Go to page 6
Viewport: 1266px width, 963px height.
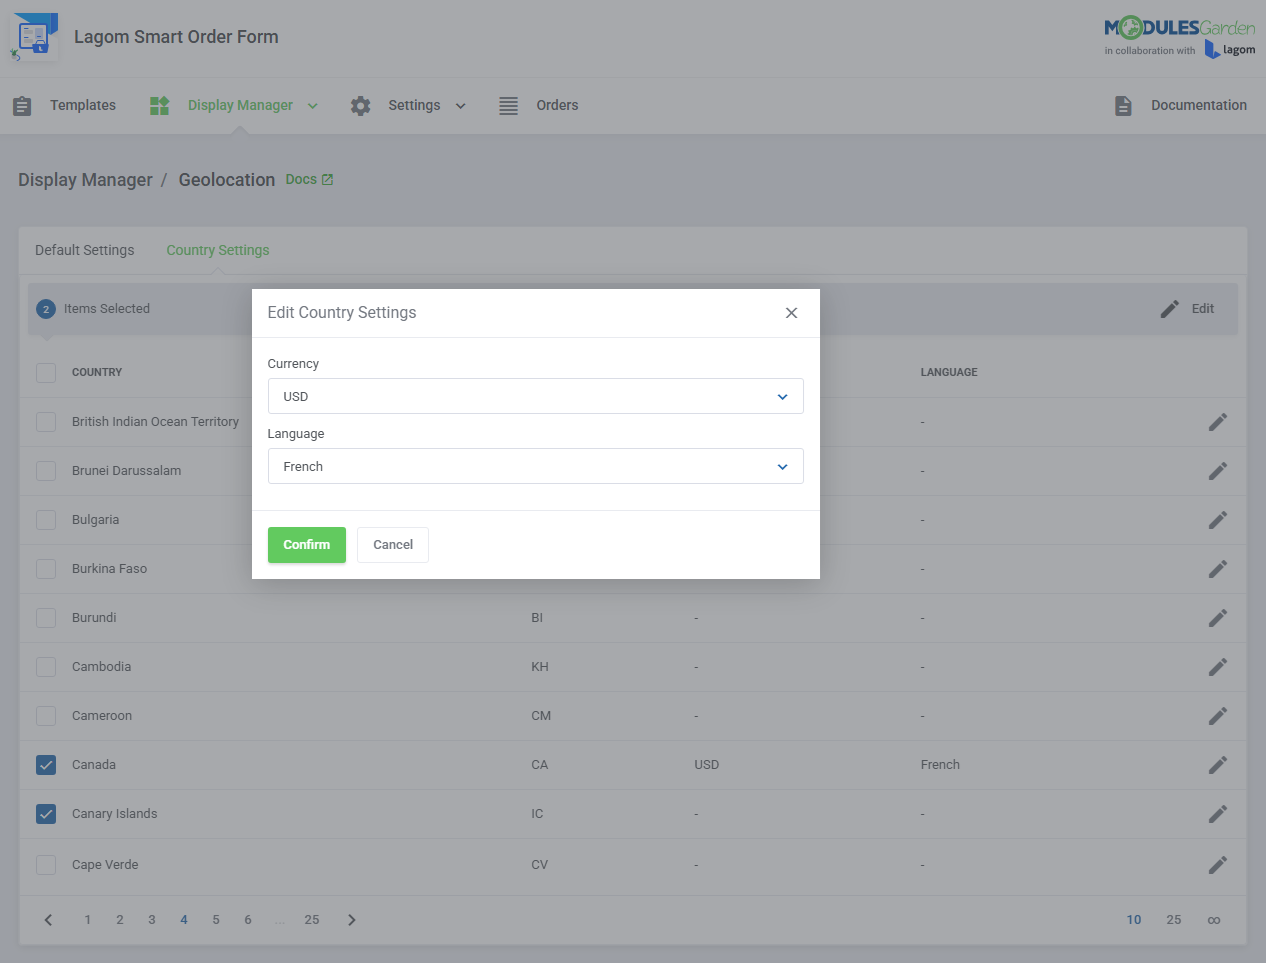[x=248, y=920]
